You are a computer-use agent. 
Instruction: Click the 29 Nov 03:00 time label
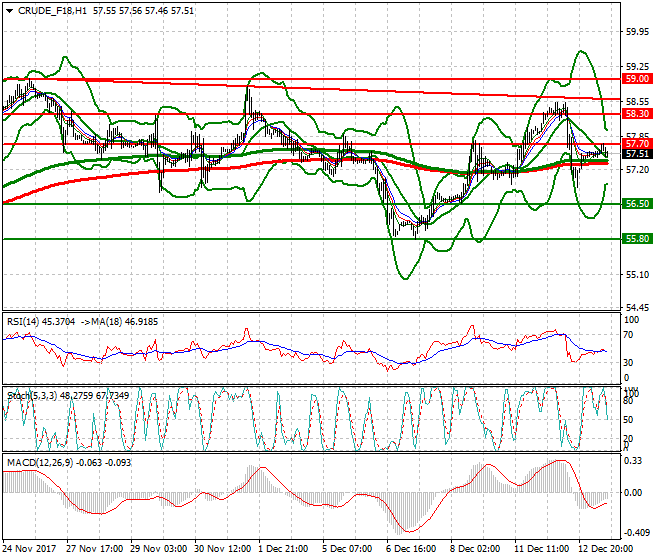click(159, 549)
